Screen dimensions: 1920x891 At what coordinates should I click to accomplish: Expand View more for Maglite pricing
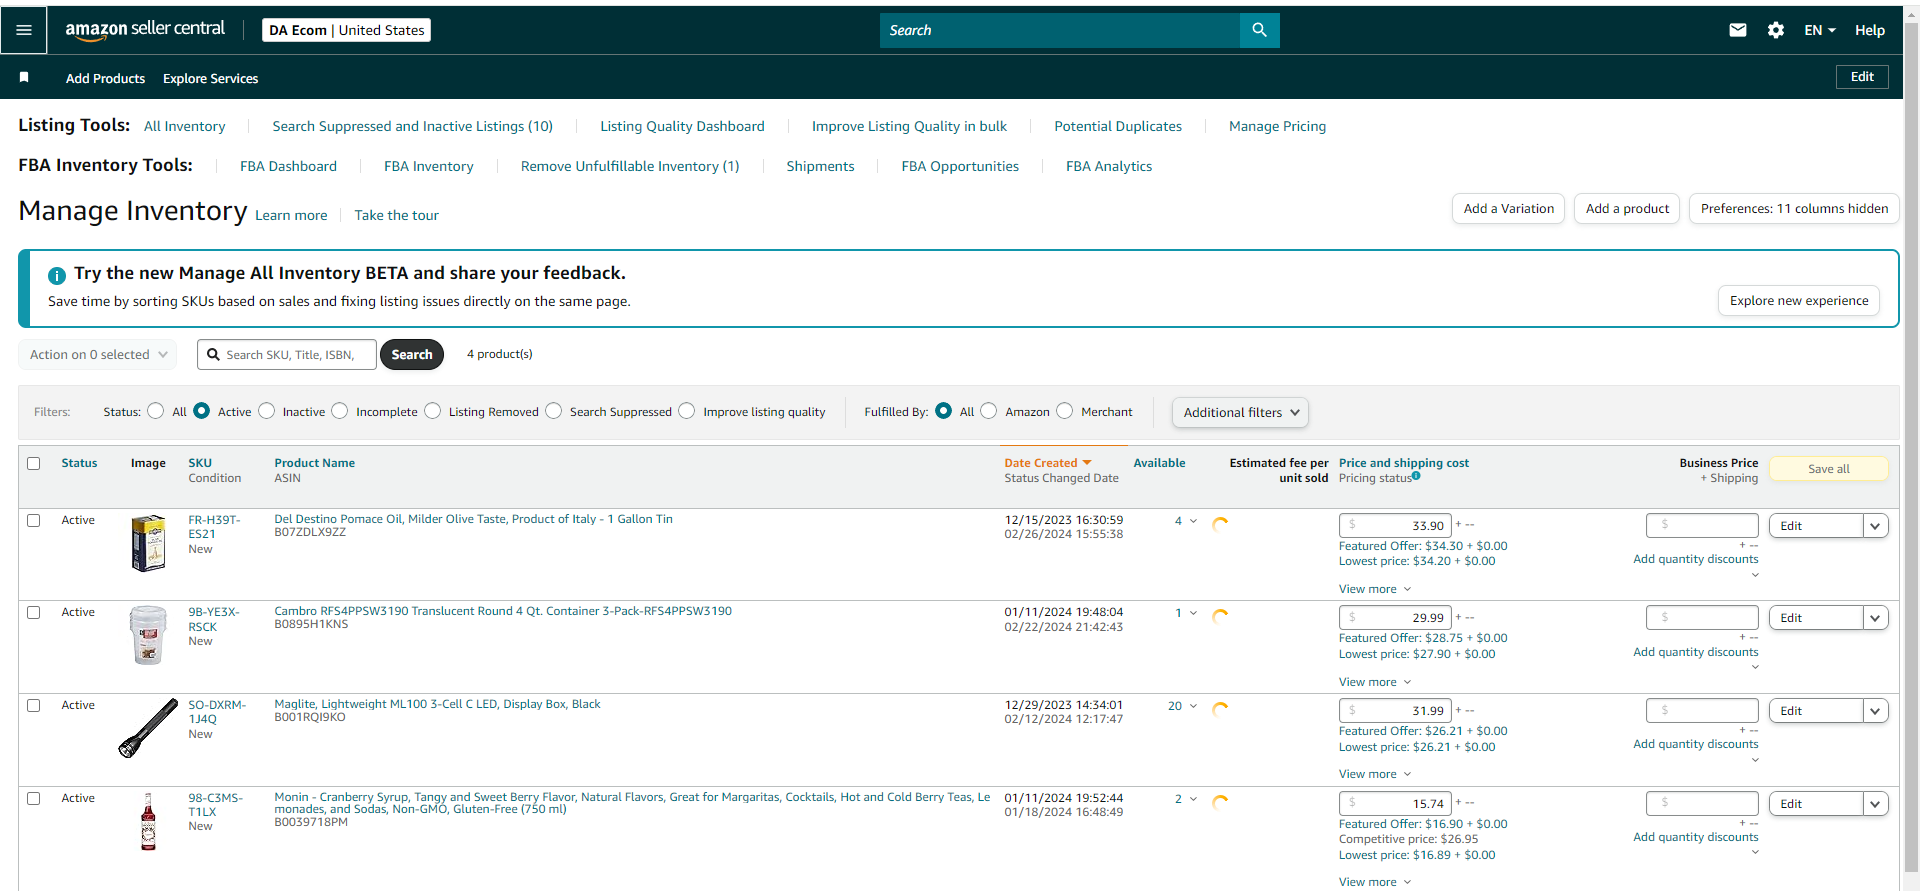click(x=1375, y=774)
